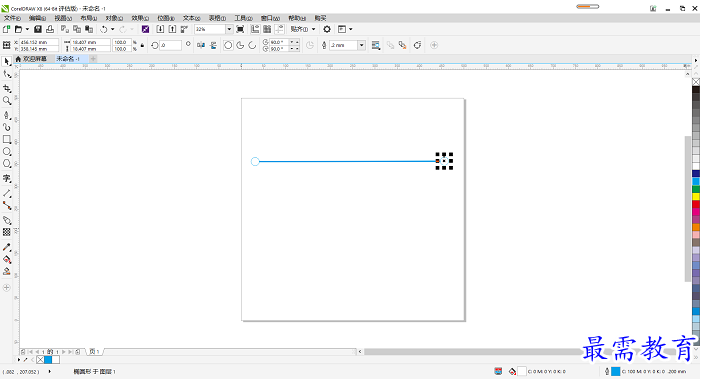
Task: Select the Freehand pen tool
Action: 7,115
